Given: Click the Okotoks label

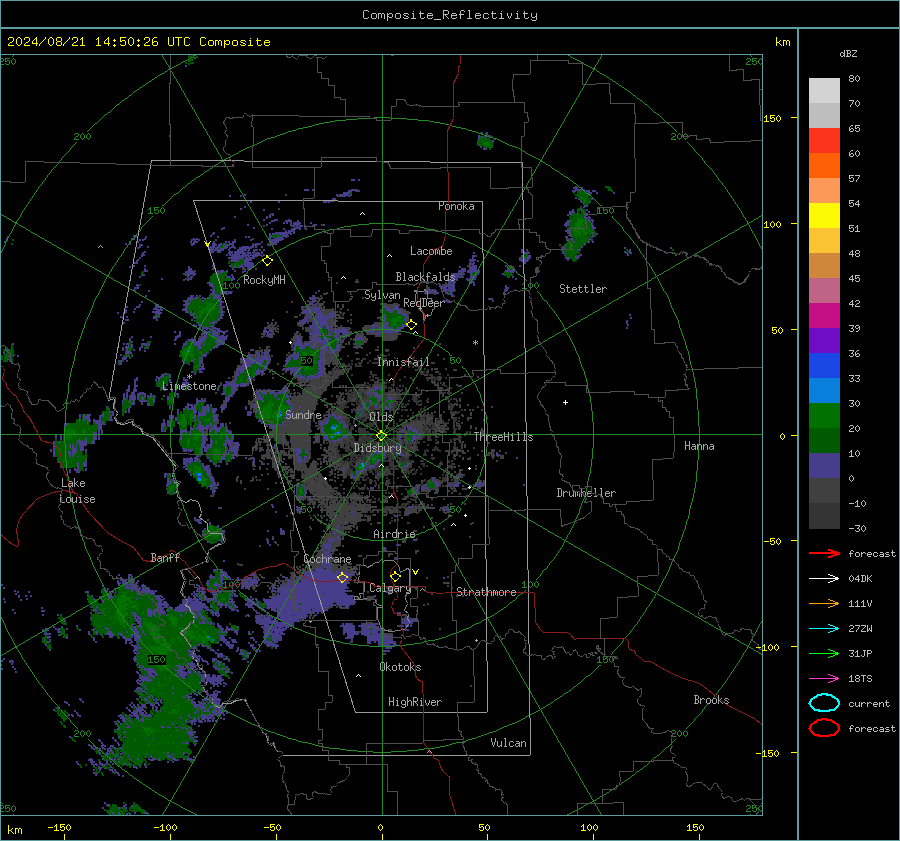Looking at the screenshot, I should [400, 667].
